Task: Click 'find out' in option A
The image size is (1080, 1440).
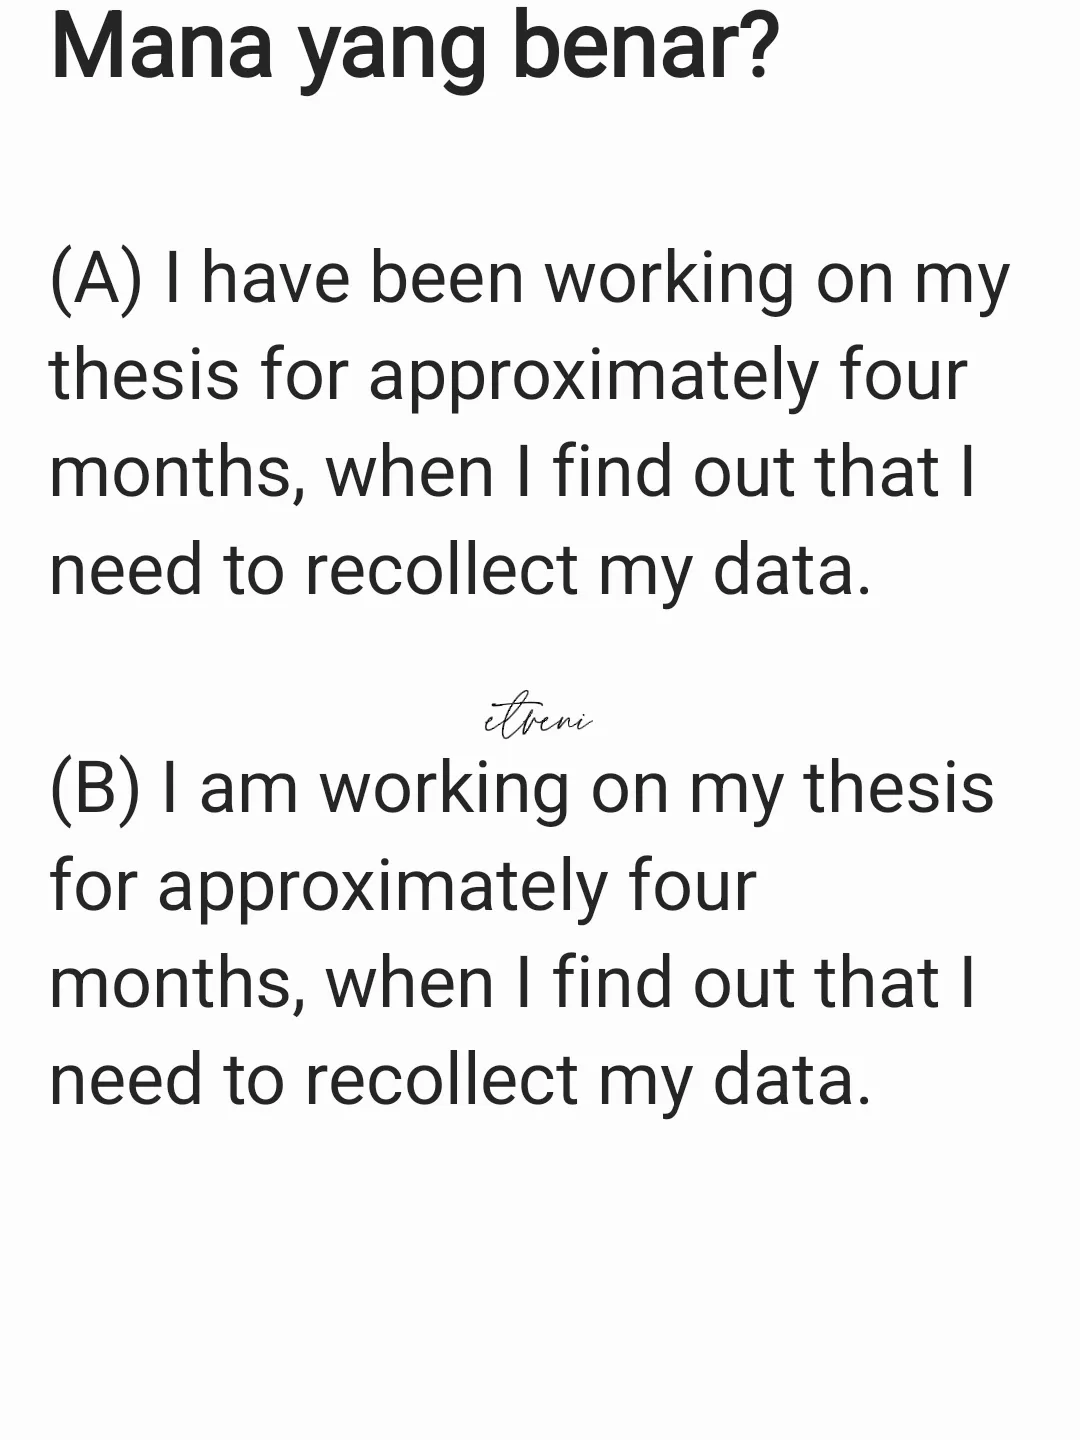Action: (x=675, y=471)
